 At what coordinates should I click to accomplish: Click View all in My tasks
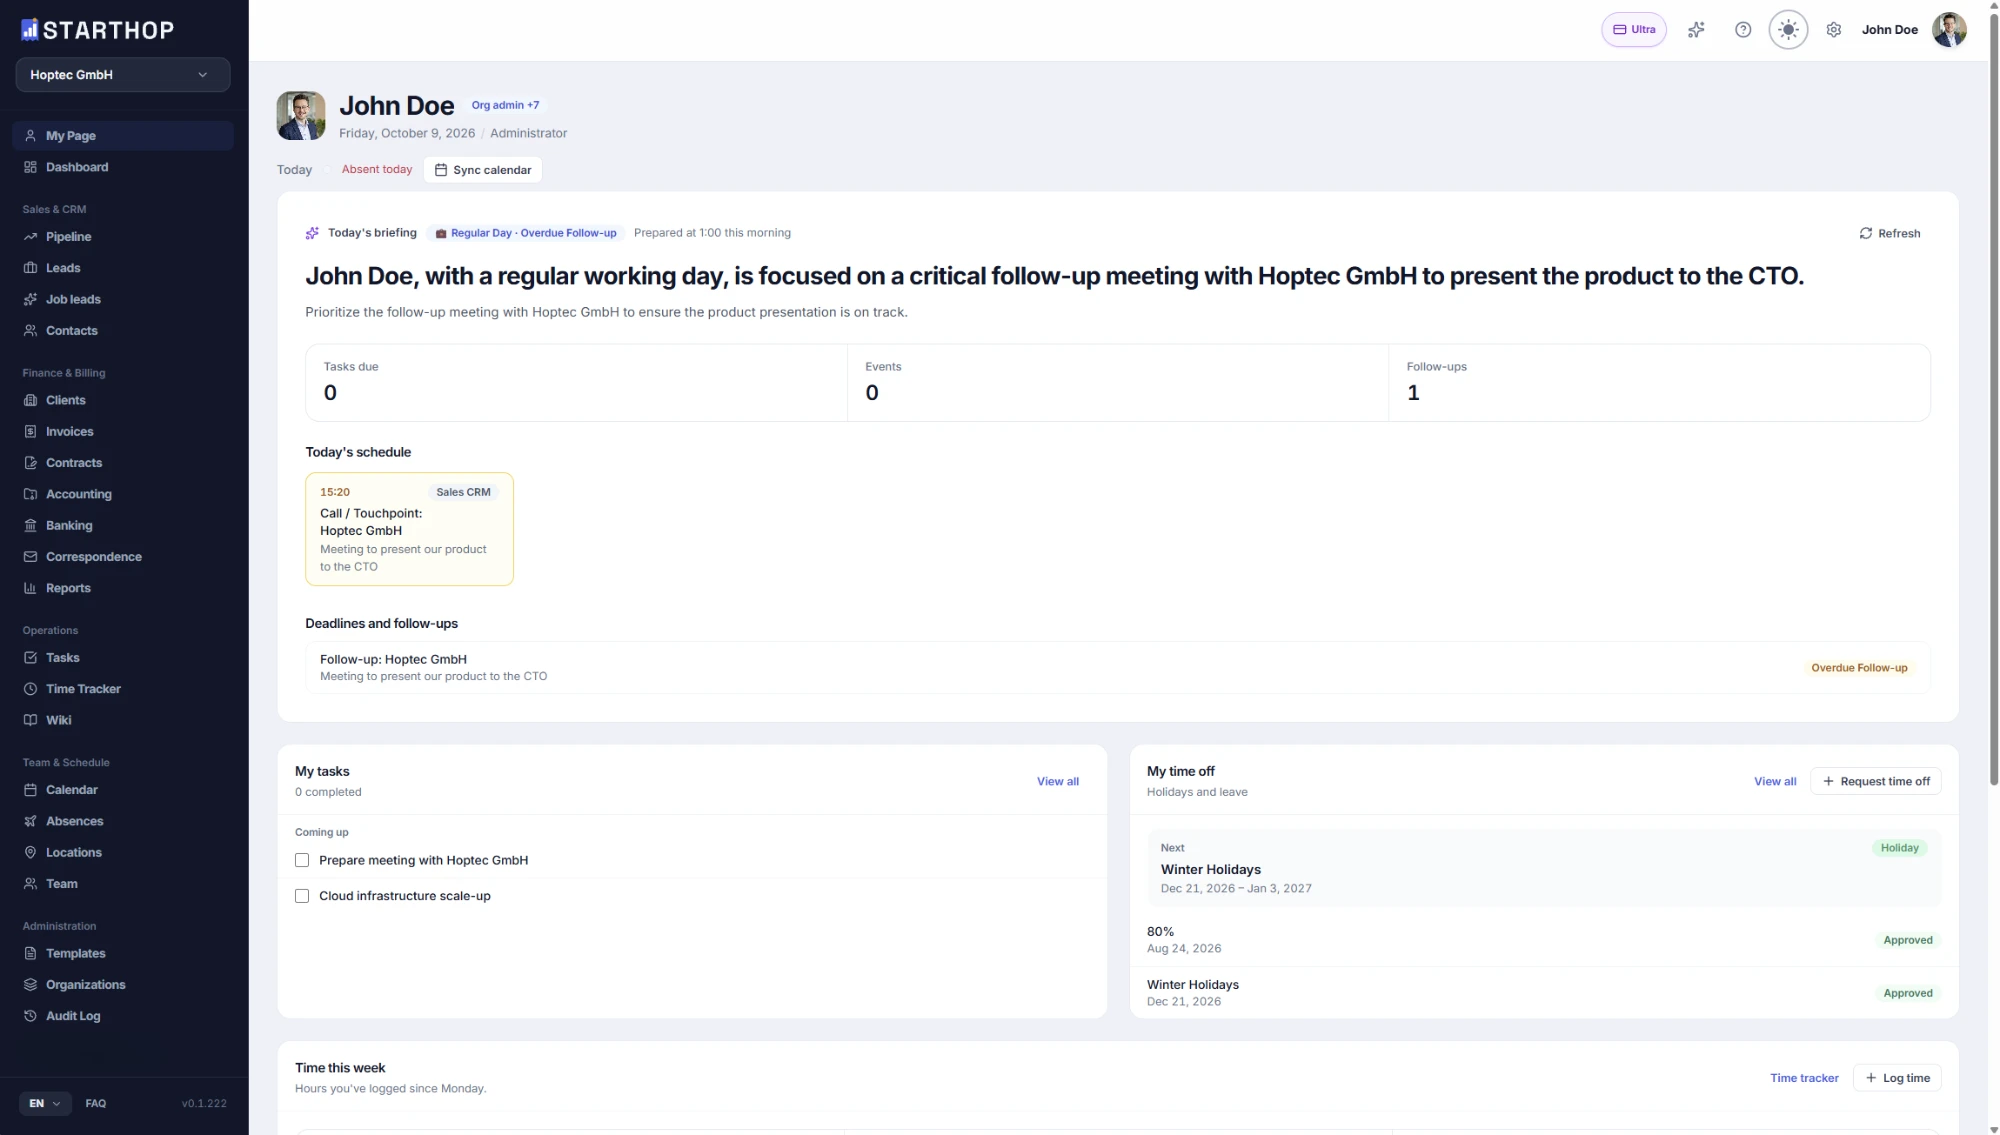(x=1058, y=782)
